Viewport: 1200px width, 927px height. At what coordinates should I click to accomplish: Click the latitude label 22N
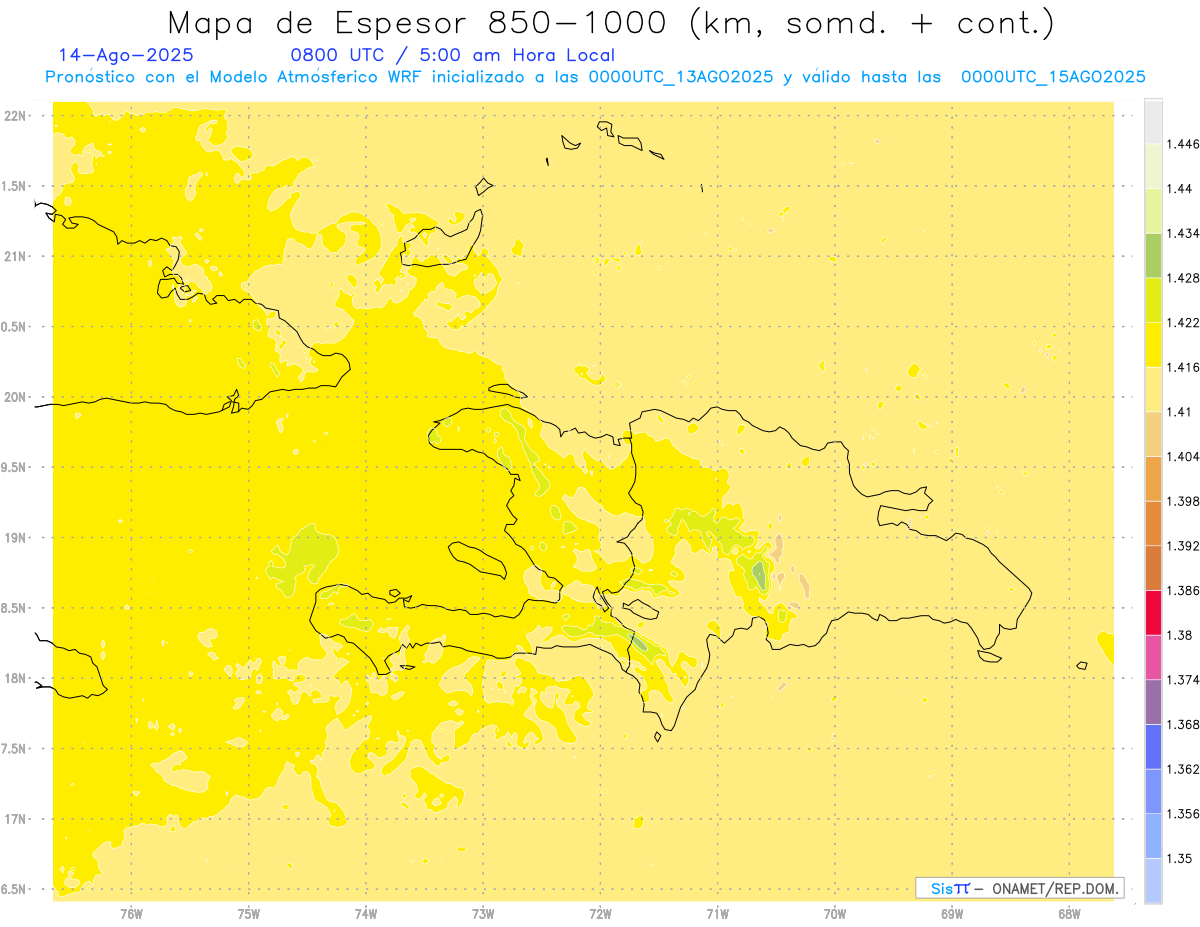click(15, 116)
